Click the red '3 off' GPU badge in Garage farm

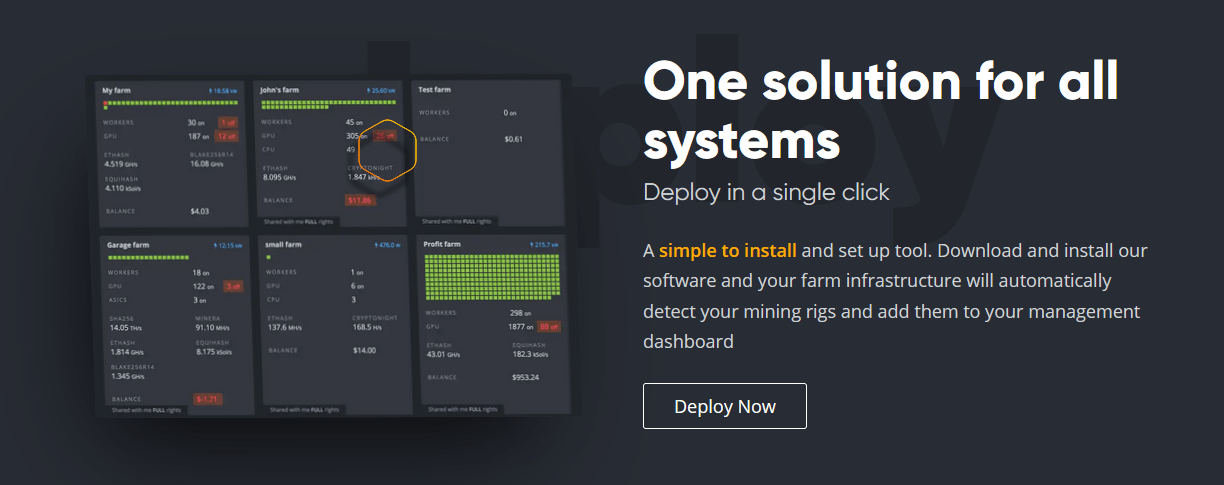click(x=232, y=286)
